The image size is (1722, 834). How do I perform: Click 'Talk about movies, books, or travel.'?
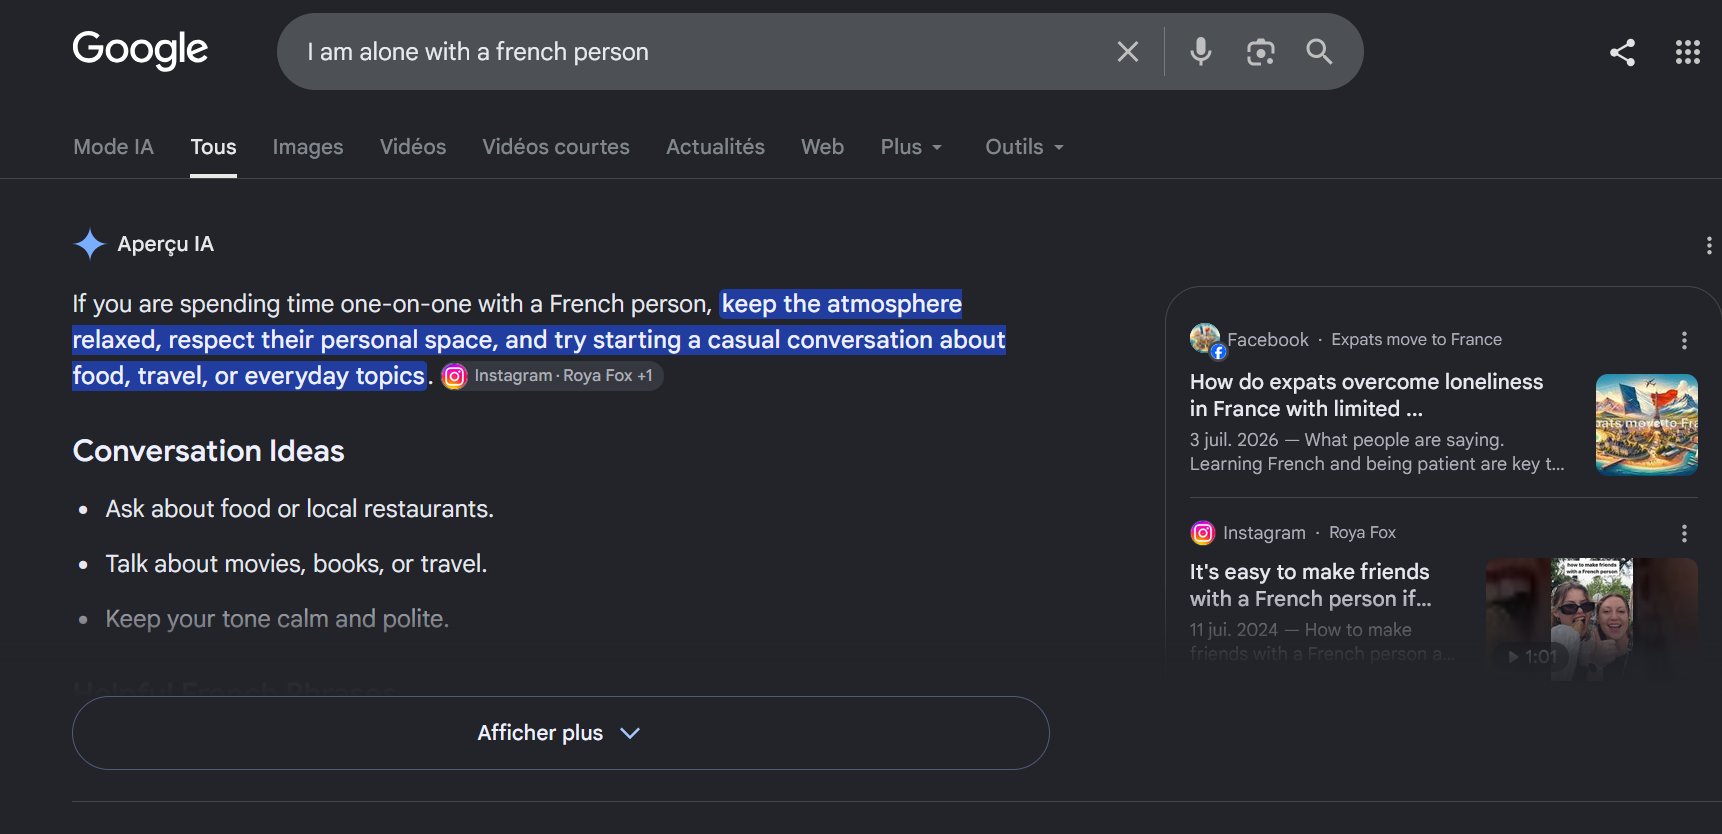(296, 564)
